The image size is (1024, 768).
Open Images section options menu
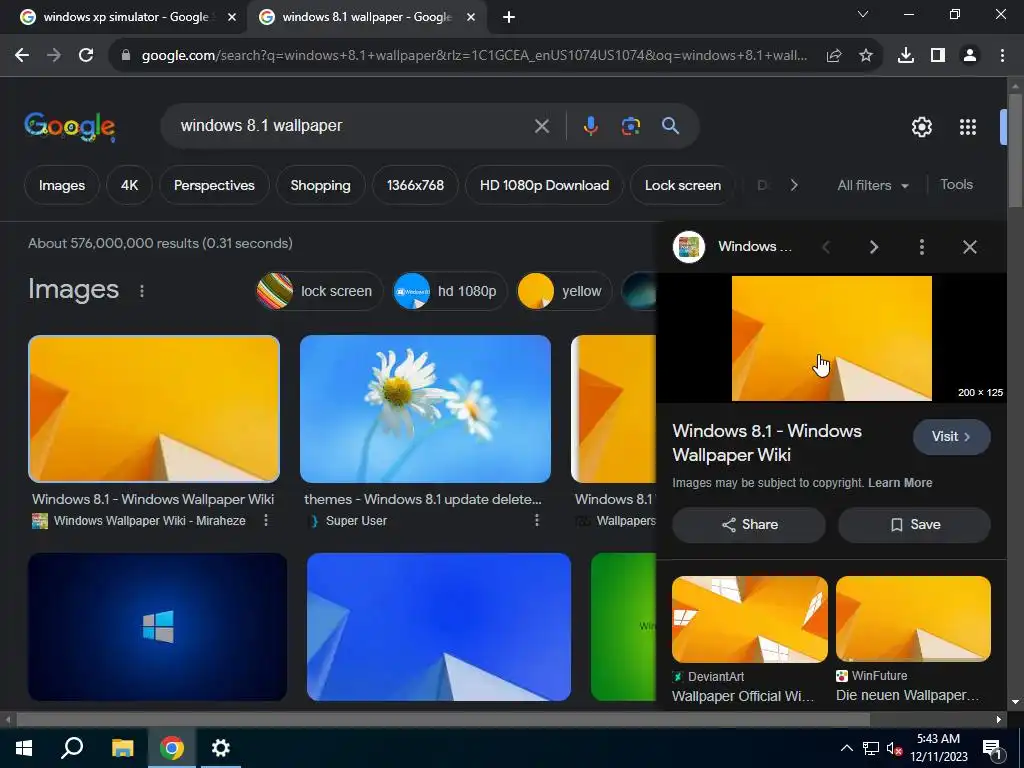click(x=142, y=291)
